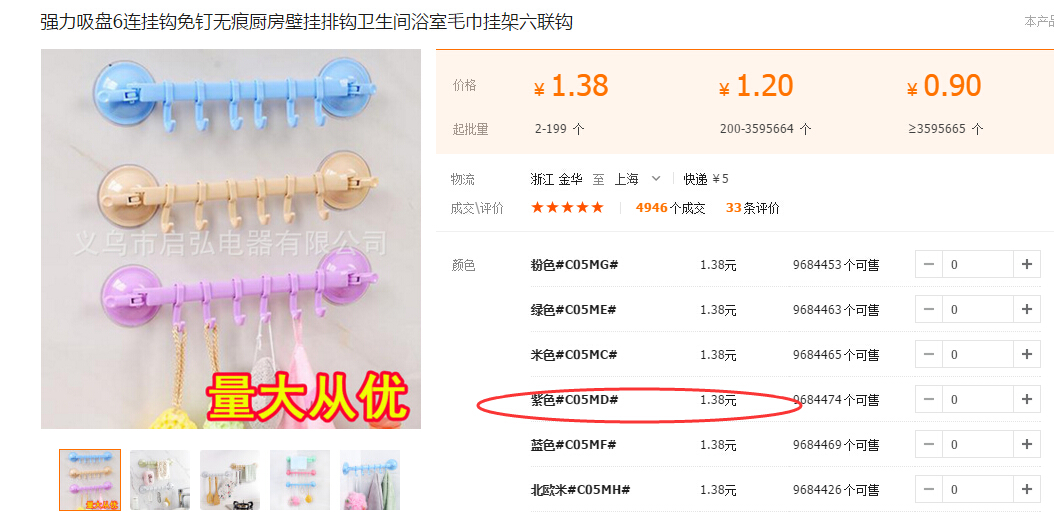Click plus icon in 蓝色#C05MF# row
The image size is (1054, 517).
point(1026,444)
